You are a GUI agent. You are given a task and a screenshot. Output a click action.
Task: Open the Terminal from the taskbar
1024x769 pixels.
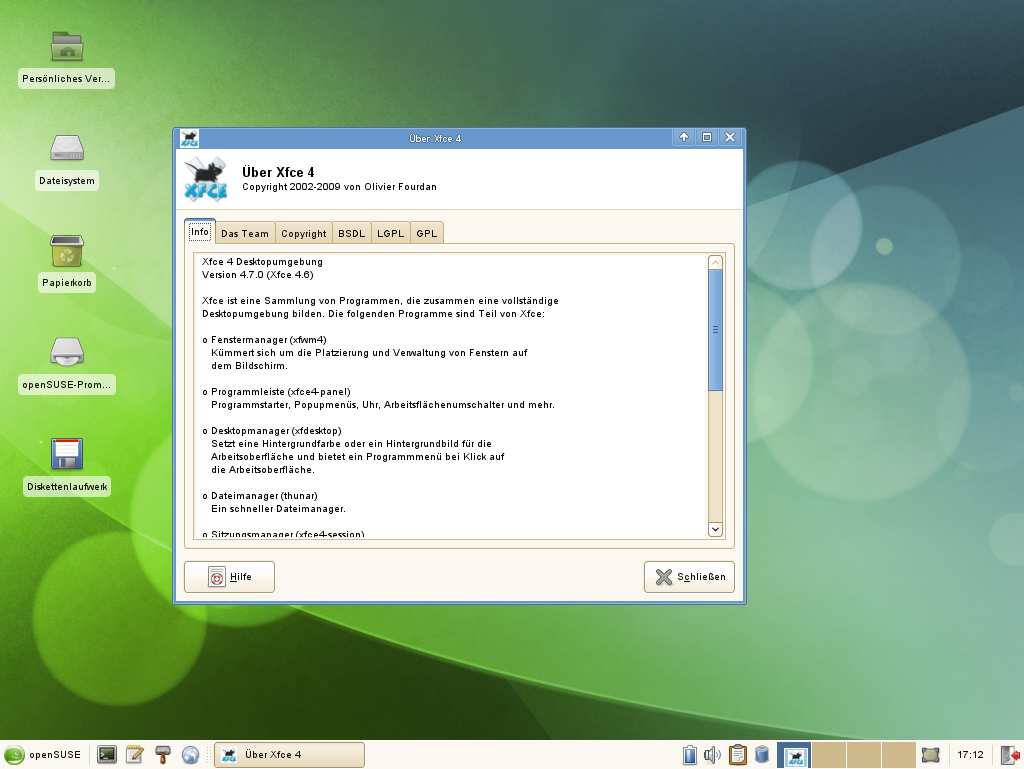pyautogui.click(x=106, y=755)
